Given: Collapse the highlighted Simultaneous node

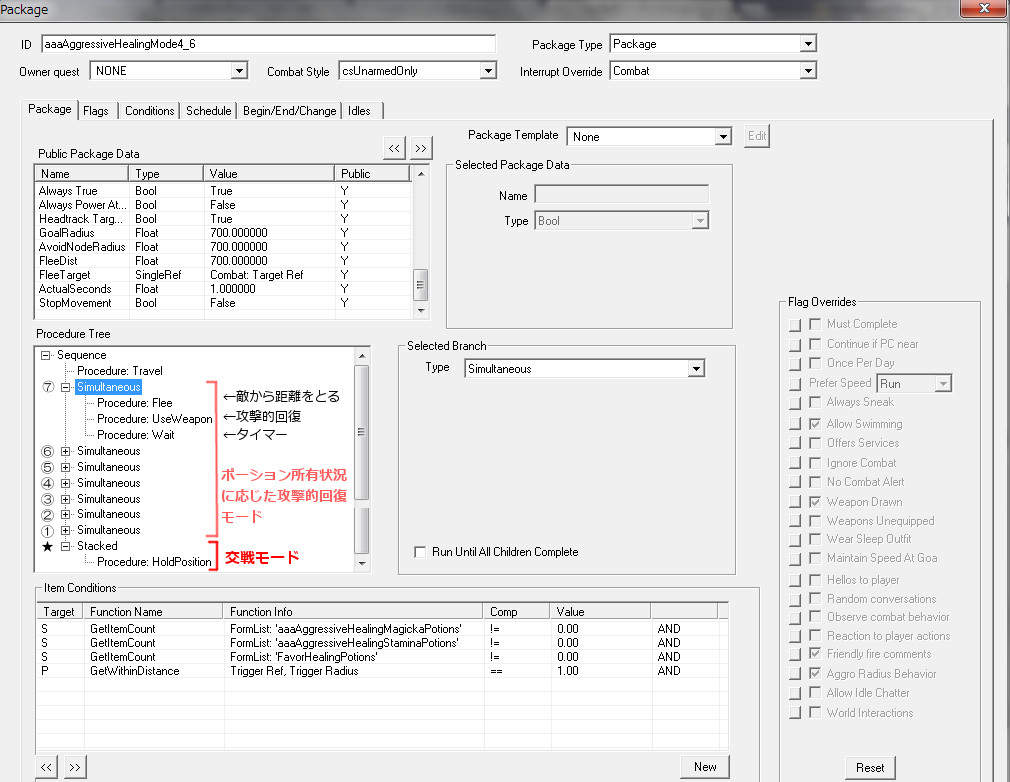Looking at the screenshot, I should 65,387.
